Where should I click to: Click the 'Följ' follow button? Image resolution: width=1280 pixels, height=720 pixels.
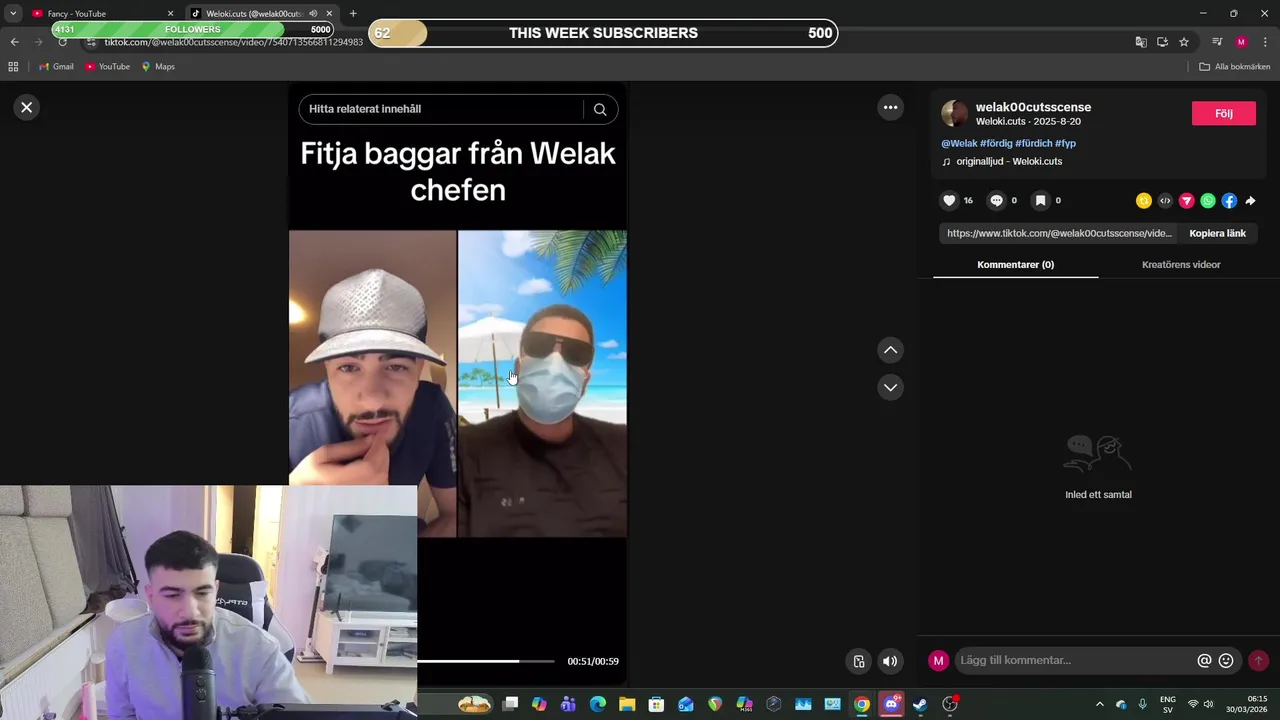pos(1223,113)
